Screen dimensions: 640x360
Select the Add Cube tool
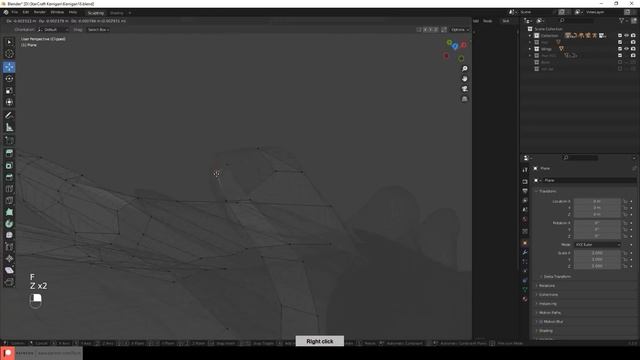coord(9,140)
